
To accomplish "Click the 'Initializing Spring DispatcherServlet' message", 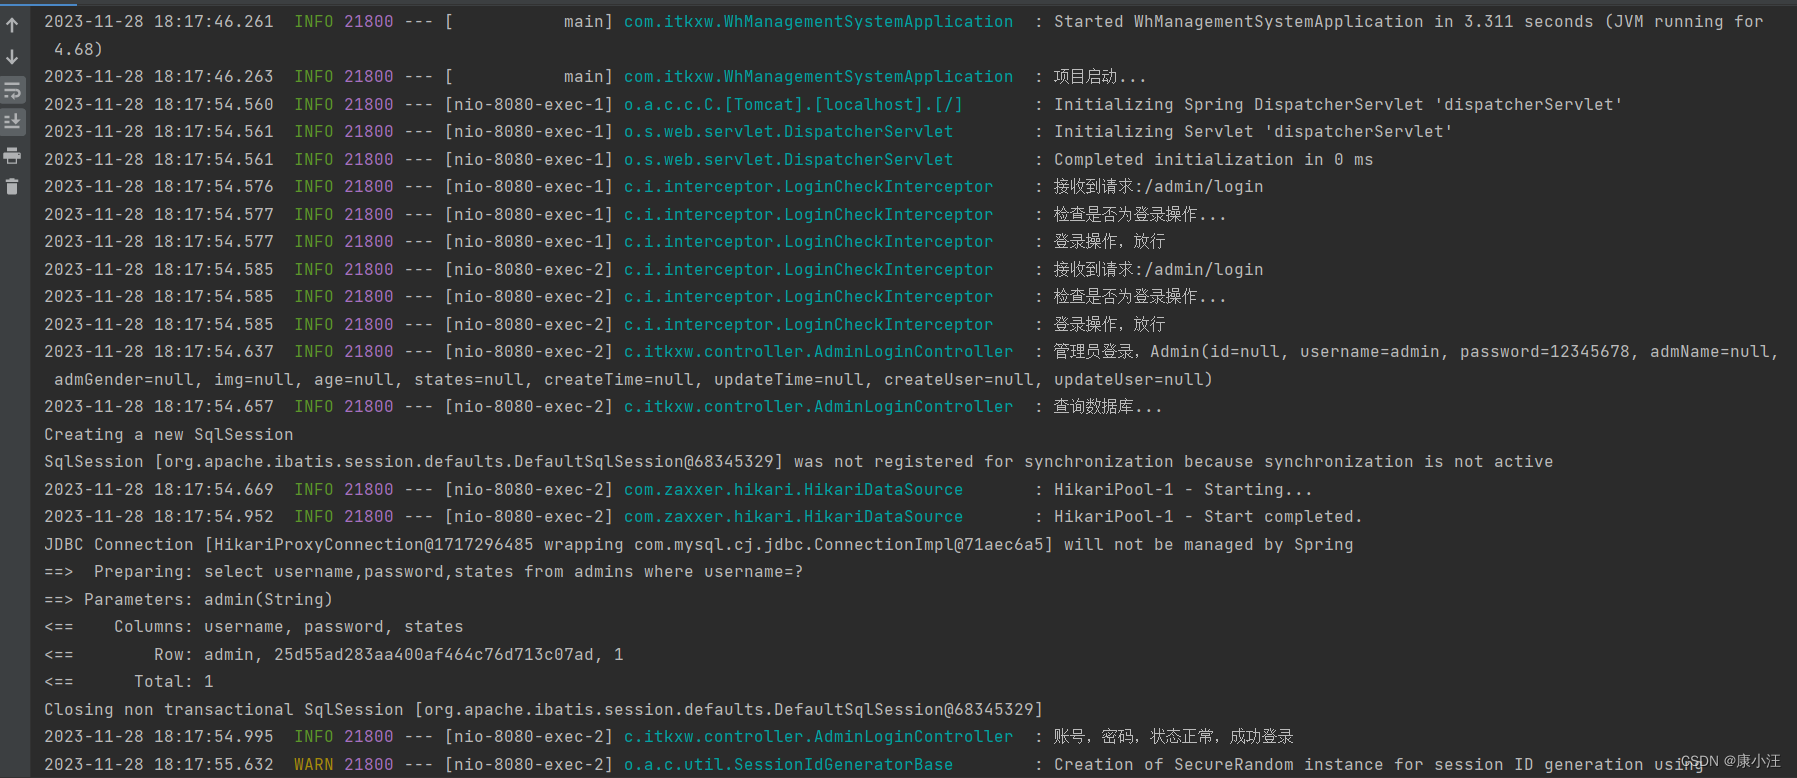I will (1338, 104).
